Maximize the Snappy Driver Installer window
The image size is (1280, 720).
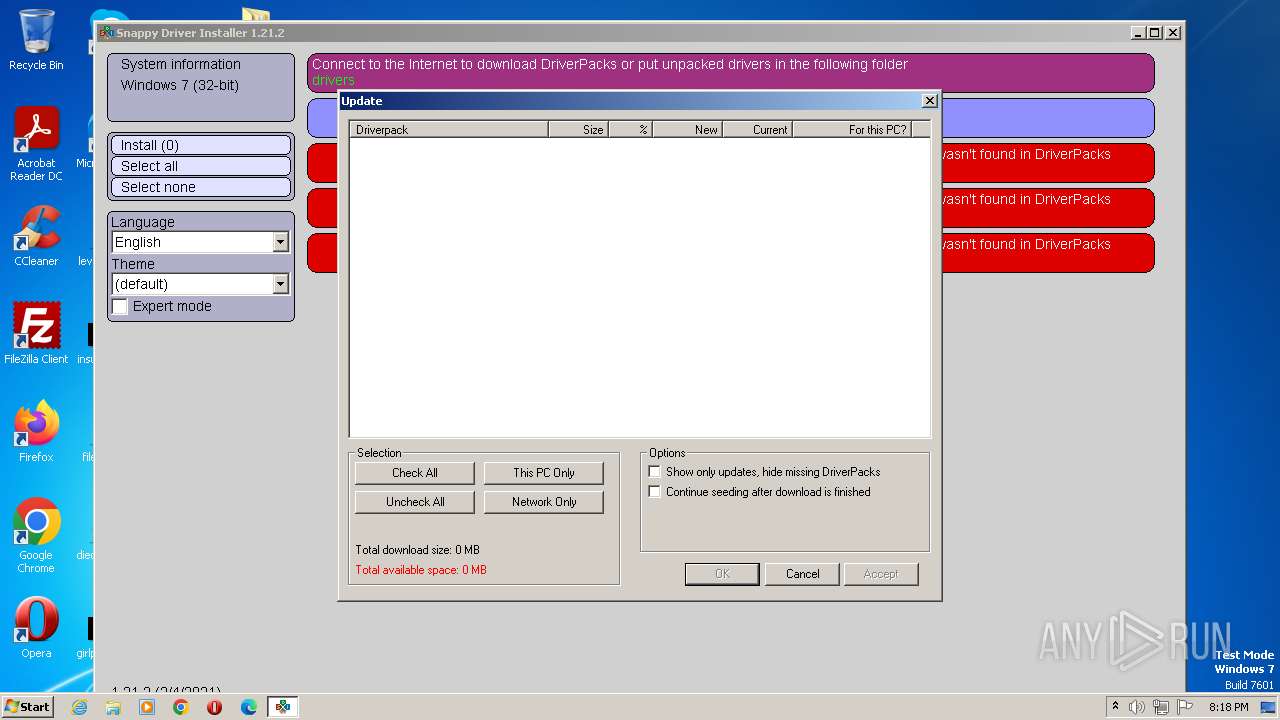(1155, 33)
